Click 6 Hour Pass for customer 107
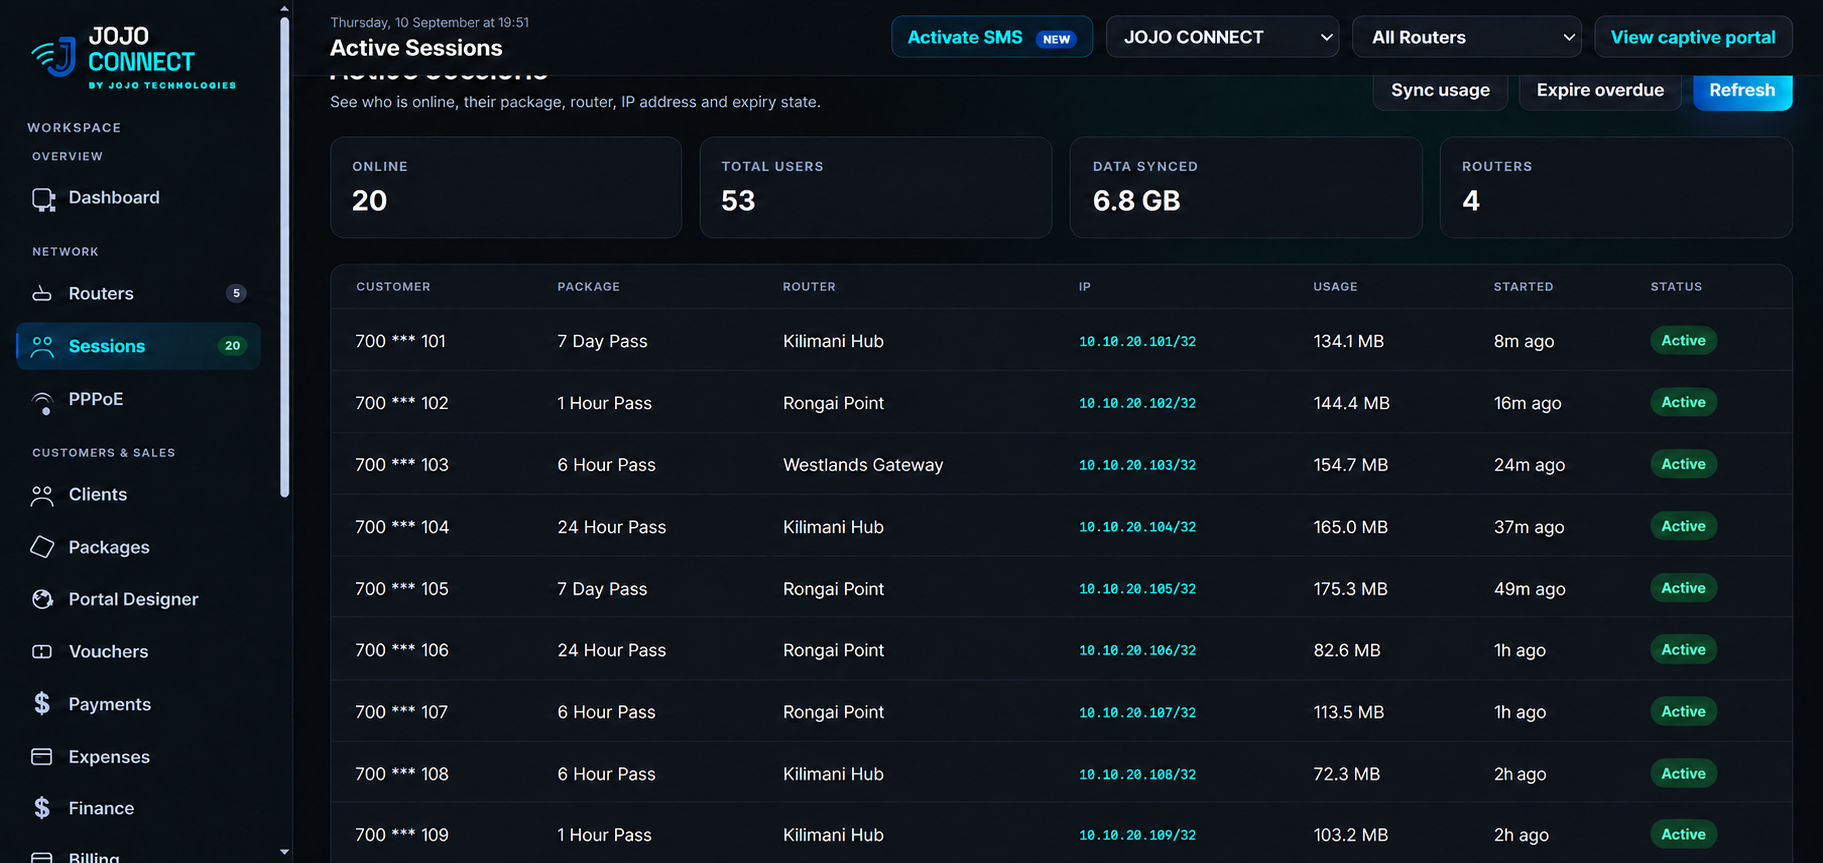The height and width of the screenshot is (863, 1823). click(x=606, y=712)
